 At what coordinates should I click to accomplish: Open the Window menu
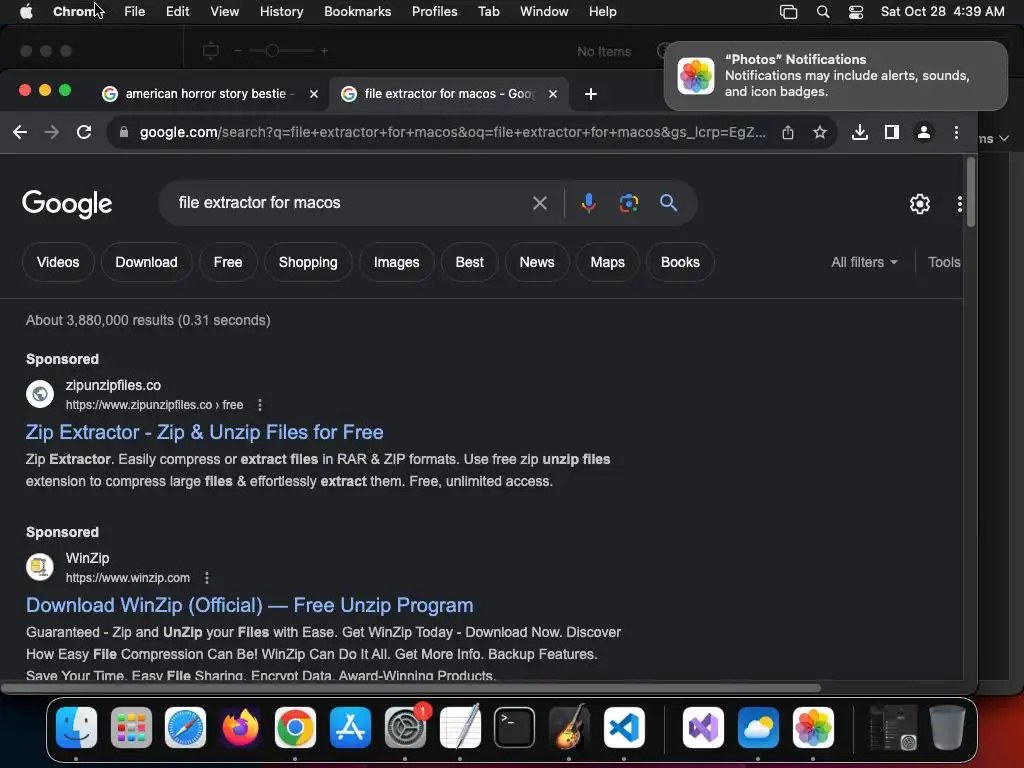coord(544,12)
